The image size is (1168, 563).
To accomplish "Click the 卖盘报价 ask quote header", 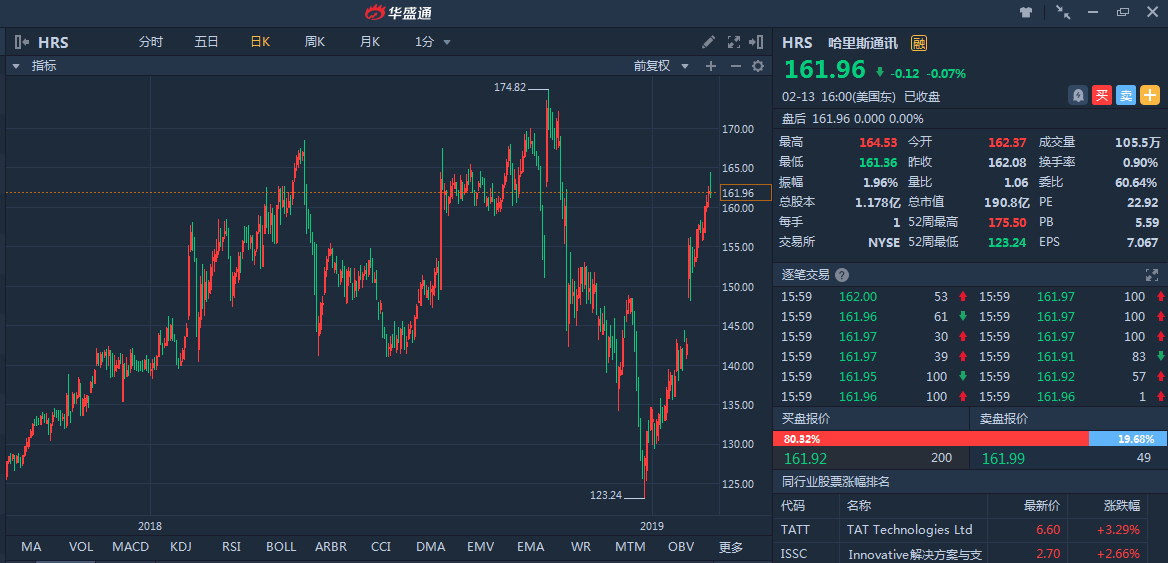I will pos(1003,419).
